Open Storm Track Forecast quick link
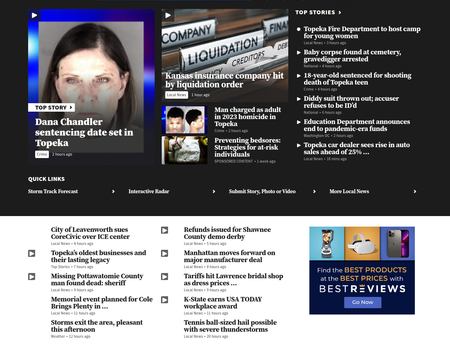 click(53, 191)
